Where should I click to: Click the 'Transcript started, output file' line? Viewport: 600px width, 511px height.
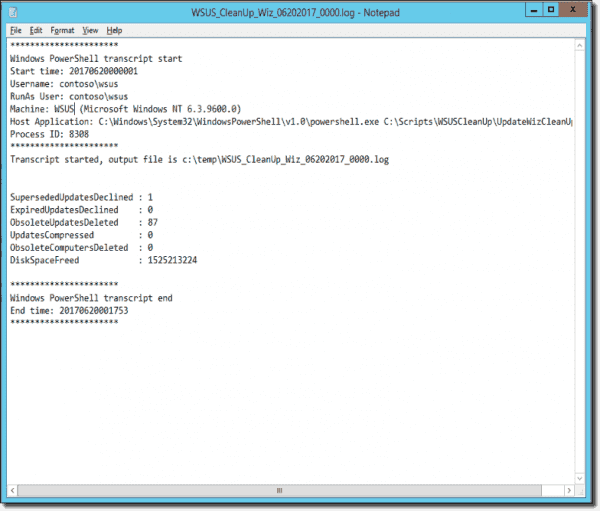tap(199, 159)
